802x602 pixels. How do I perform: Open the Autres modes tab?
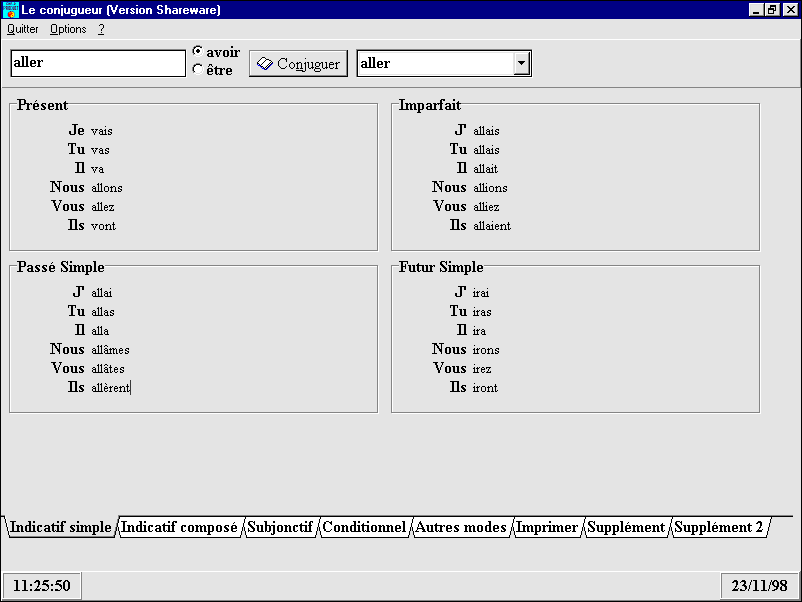461,527
